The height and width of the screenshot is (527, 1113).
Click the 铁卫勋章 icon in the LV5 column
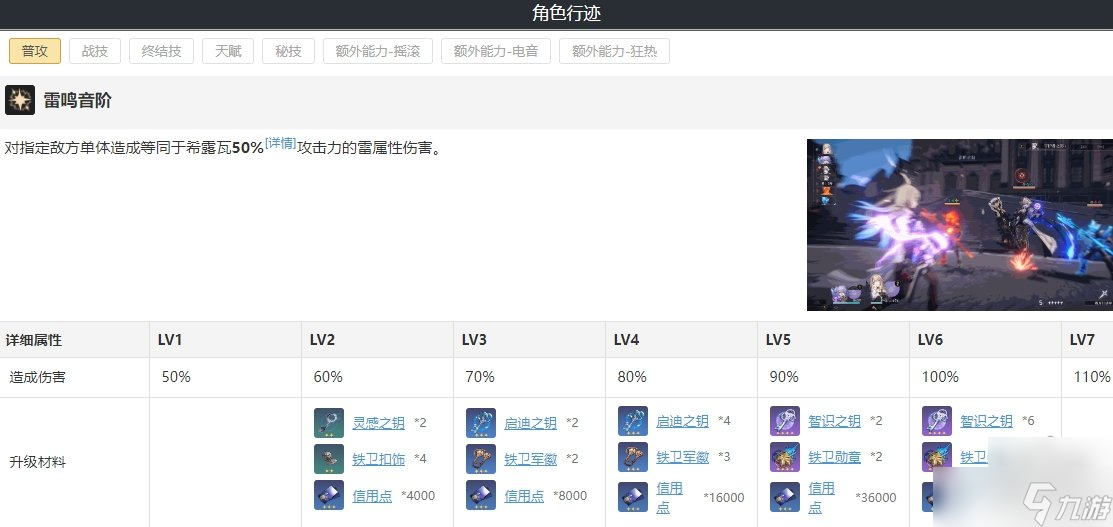[785, 458]
